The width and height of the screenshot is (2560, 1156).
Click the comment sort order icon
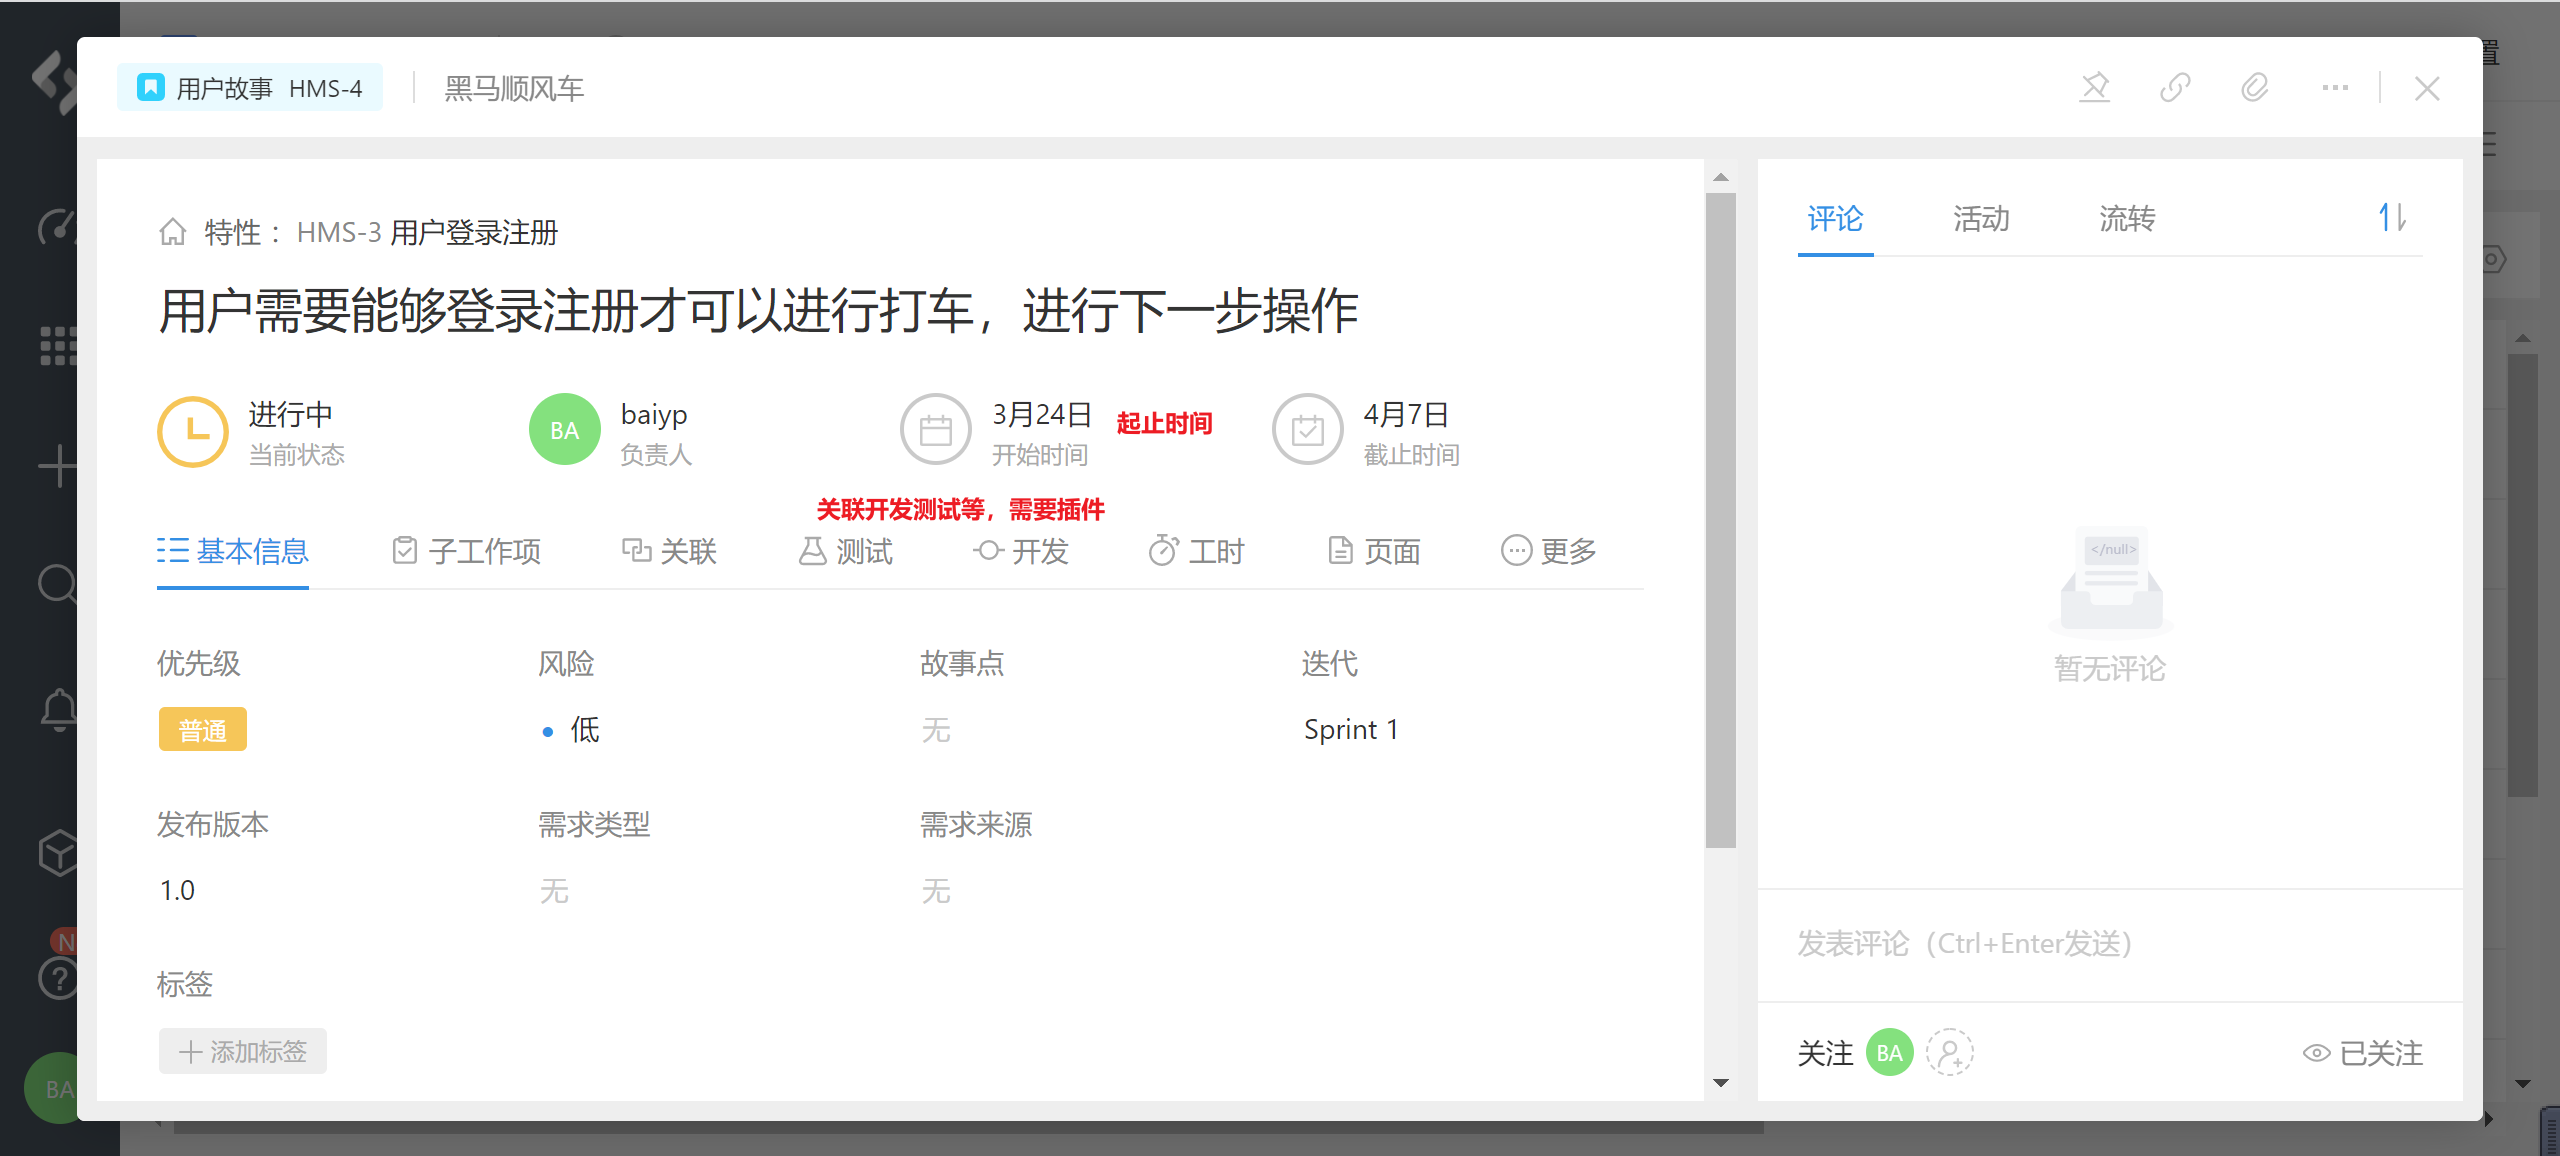2392,218
